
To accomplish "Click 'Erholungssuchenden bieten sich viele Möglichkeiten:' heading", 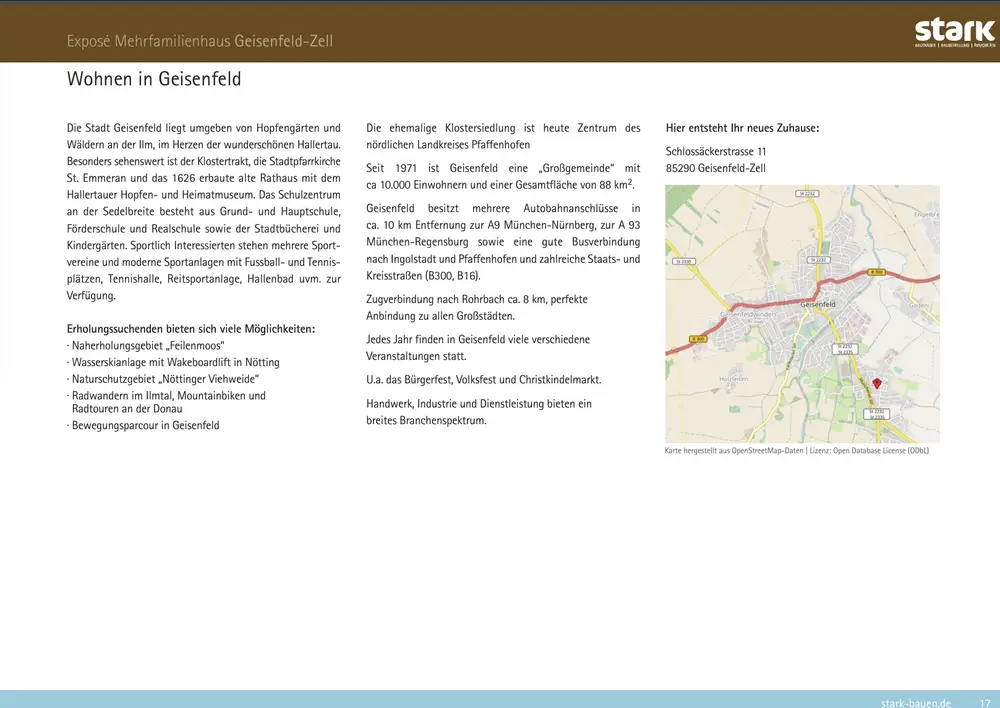I will (x=191, y=329).
